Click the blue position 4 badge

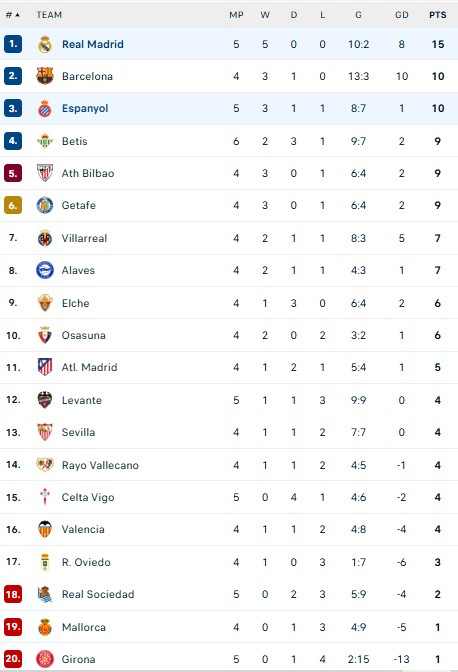(13, 141)
